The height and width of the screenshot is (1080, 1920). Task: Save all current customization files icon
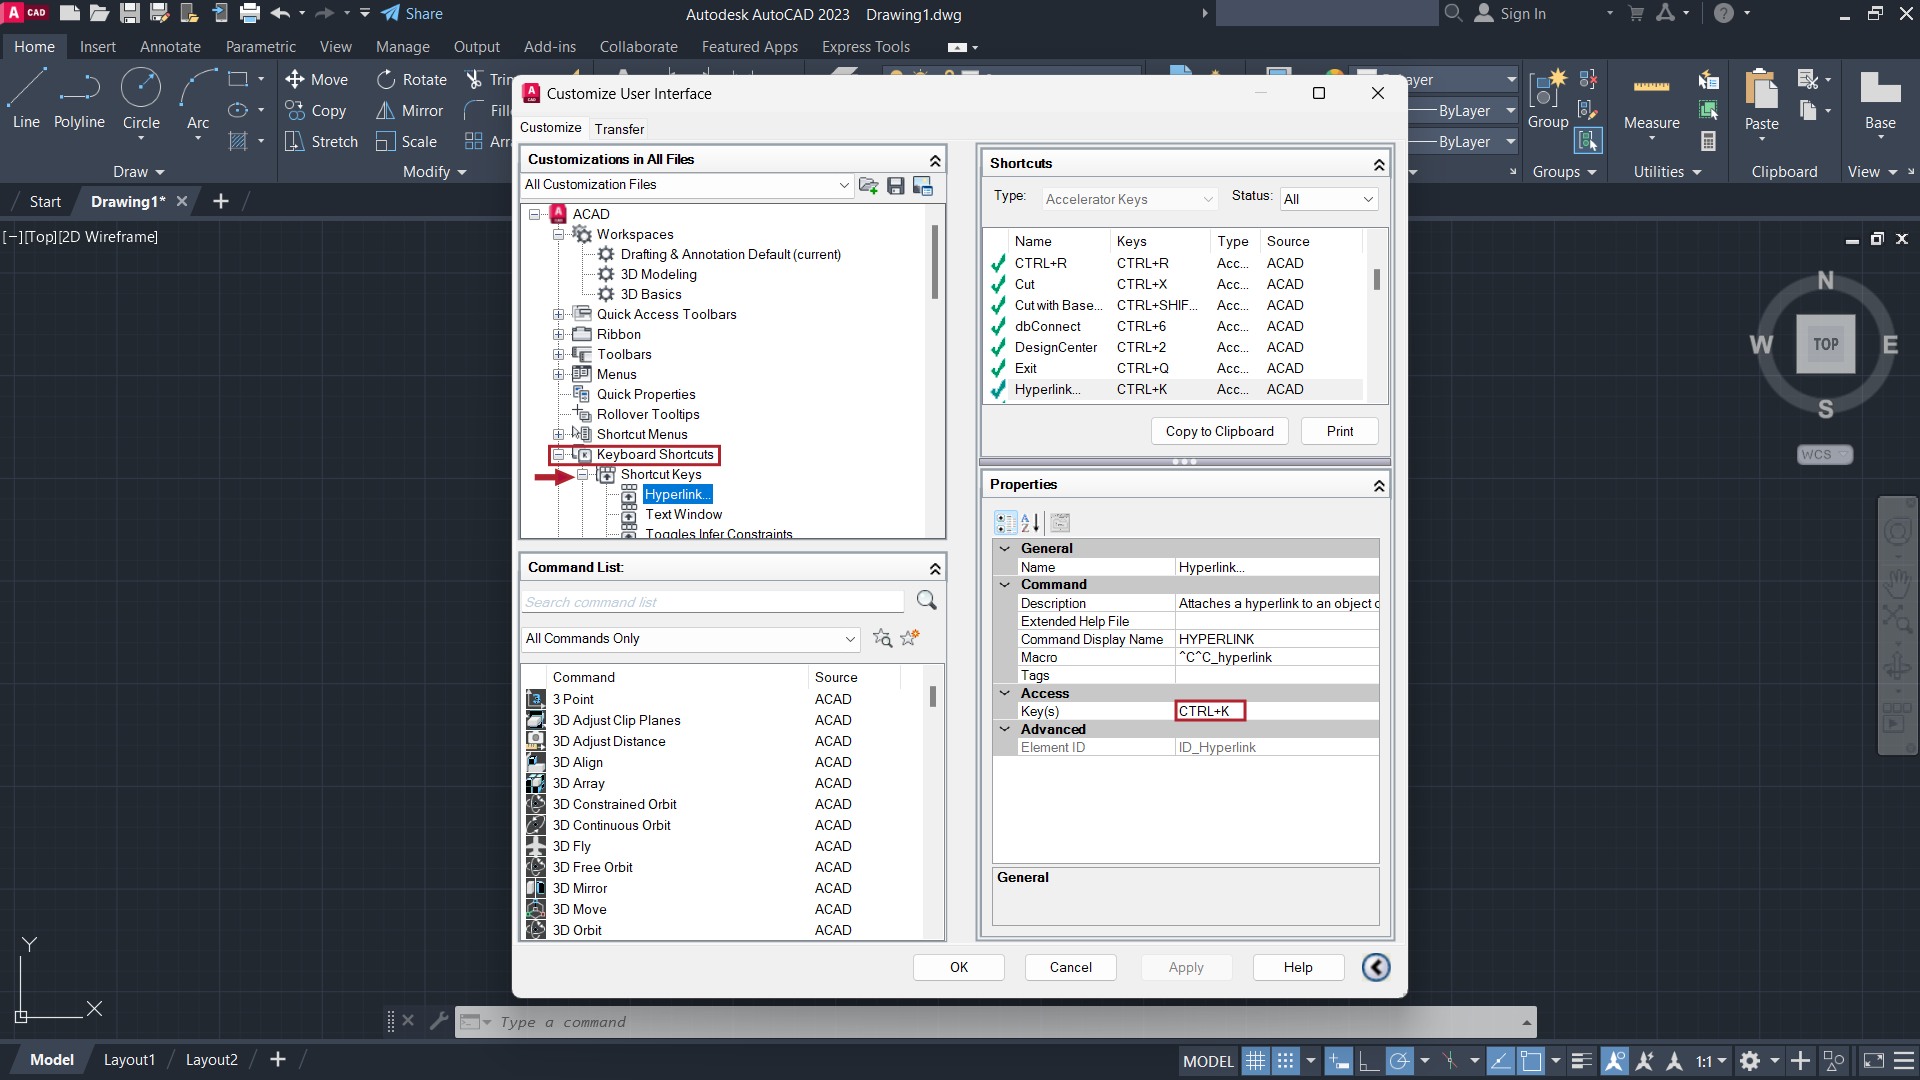pos(896,185)
